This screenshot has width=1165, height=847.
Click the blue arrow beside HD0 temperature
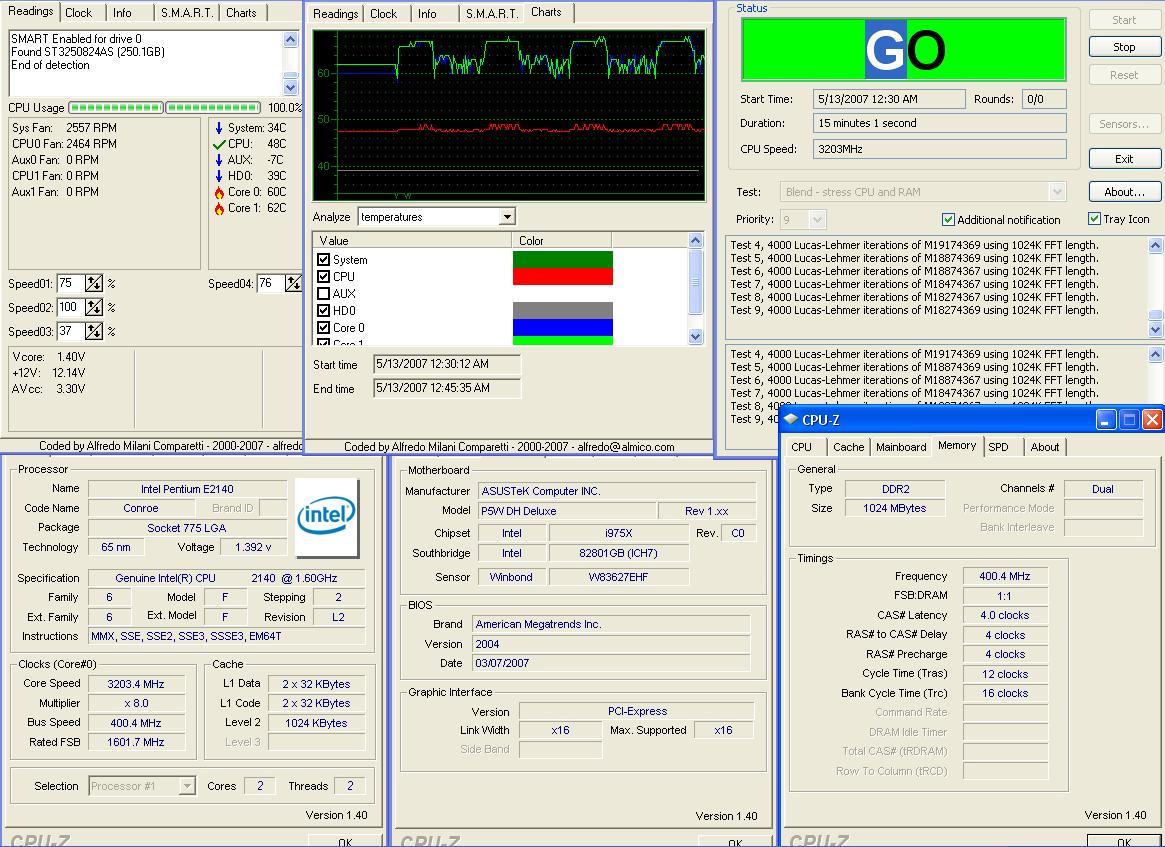[x=219, y=176]
